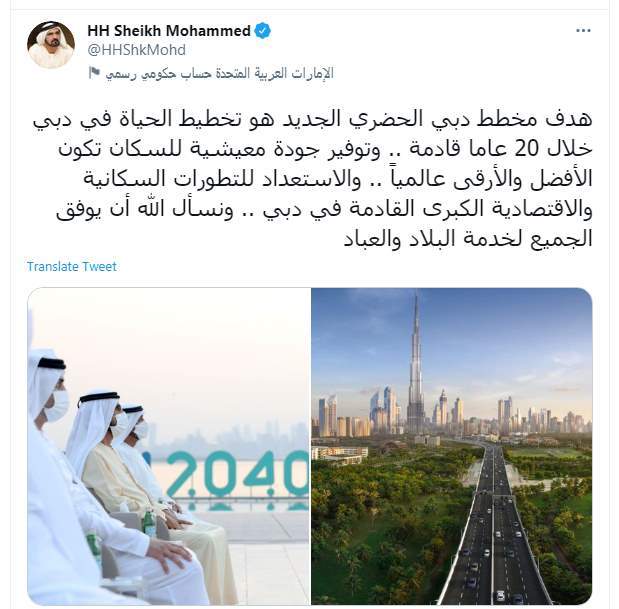Open the right Dubai skyline photo
This screenshot has width=619, height=609.
click(452, 446)
